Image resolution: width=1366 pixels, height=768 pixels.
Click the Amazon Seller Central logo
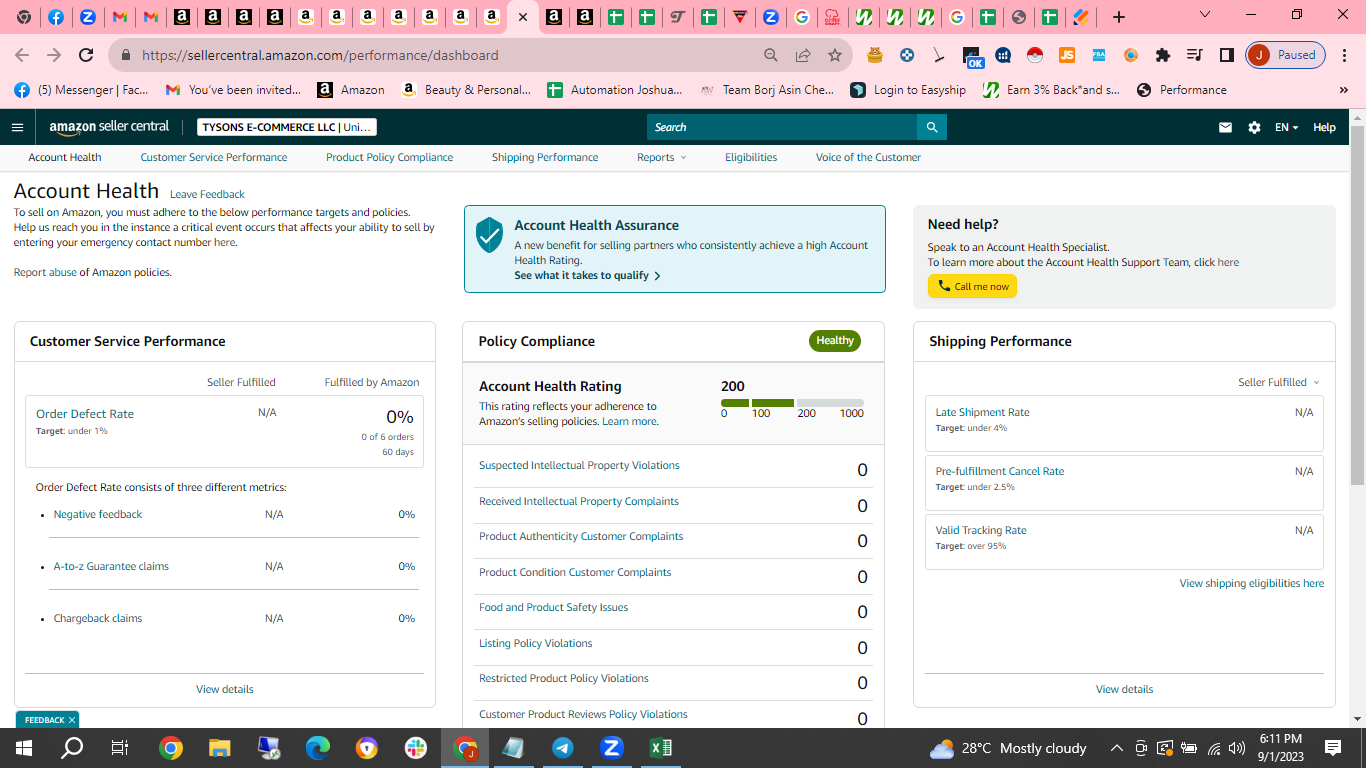pos(110,127)
